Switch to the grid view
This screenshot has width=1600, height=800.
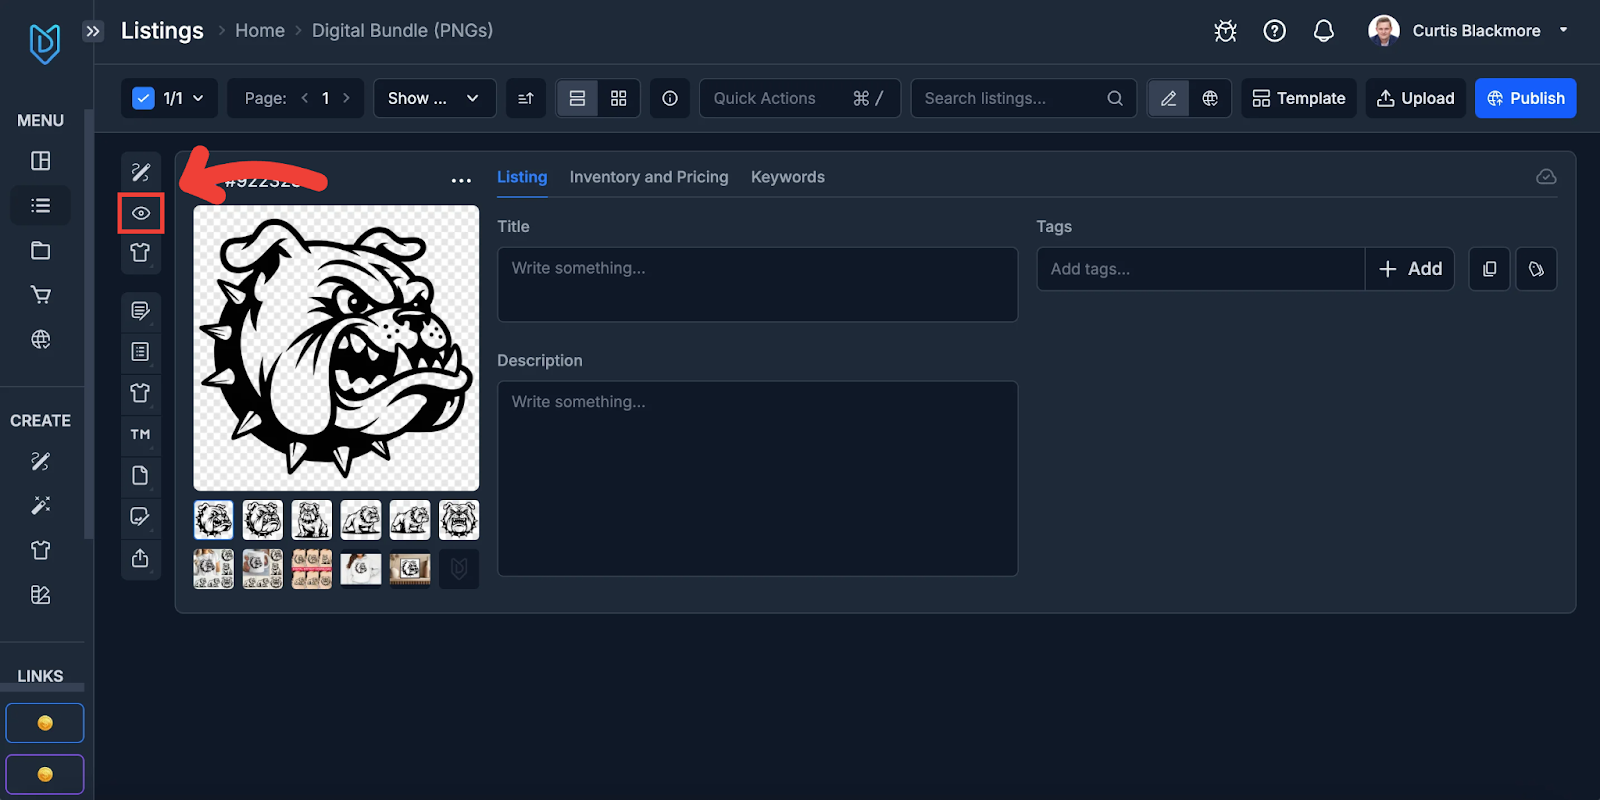[619, 98]
